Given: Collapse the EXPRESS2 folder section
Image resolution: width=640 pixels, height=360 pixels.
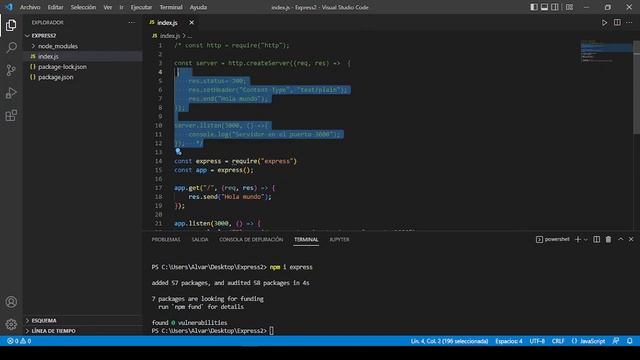Looking at the screenshot, I should click(x=82, y=36).
